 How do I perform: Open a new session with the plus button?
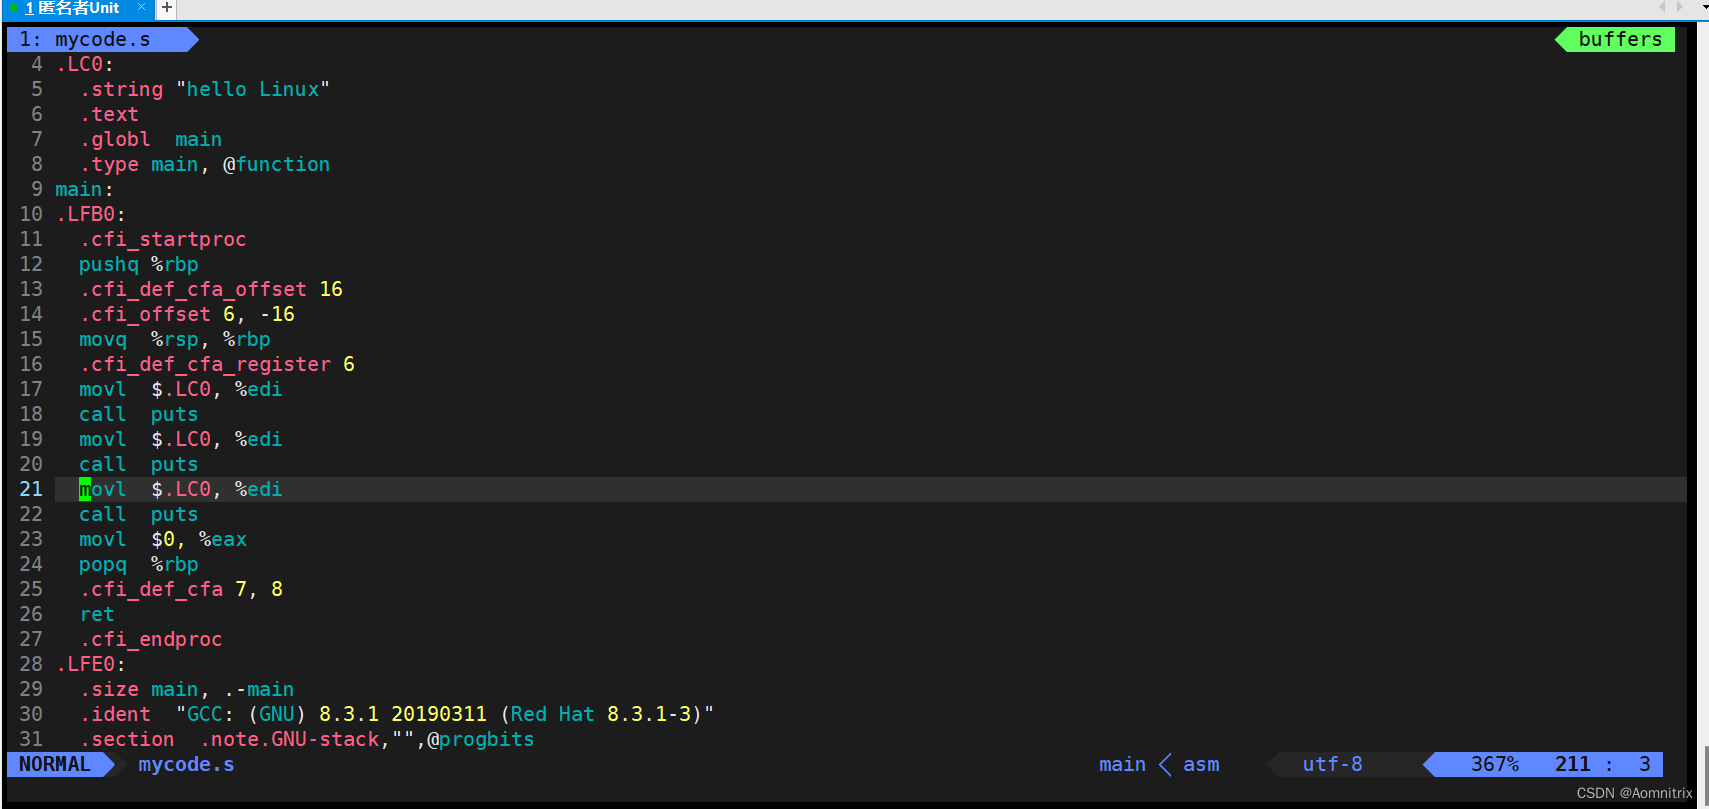167,8
